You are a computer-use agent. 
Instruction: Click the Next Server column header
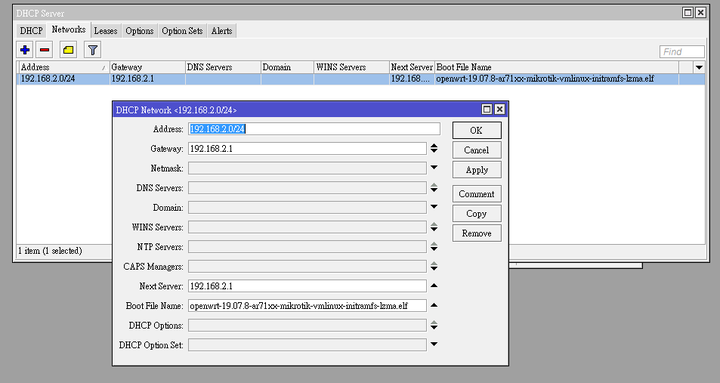tap(411, 67)
